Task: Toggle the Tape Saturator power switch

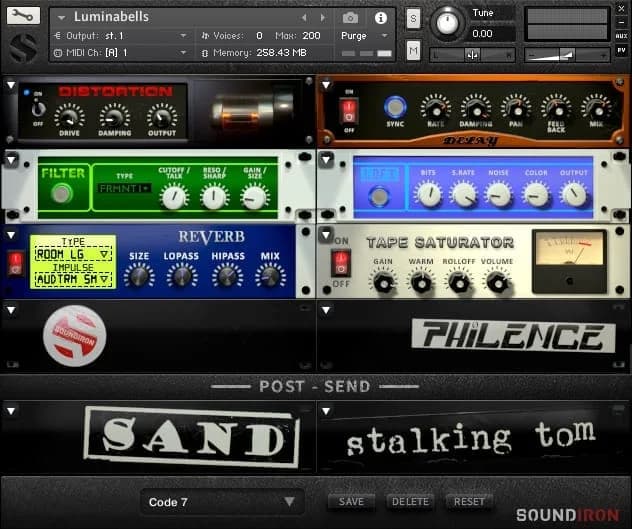Action: (x=341, y=263)
